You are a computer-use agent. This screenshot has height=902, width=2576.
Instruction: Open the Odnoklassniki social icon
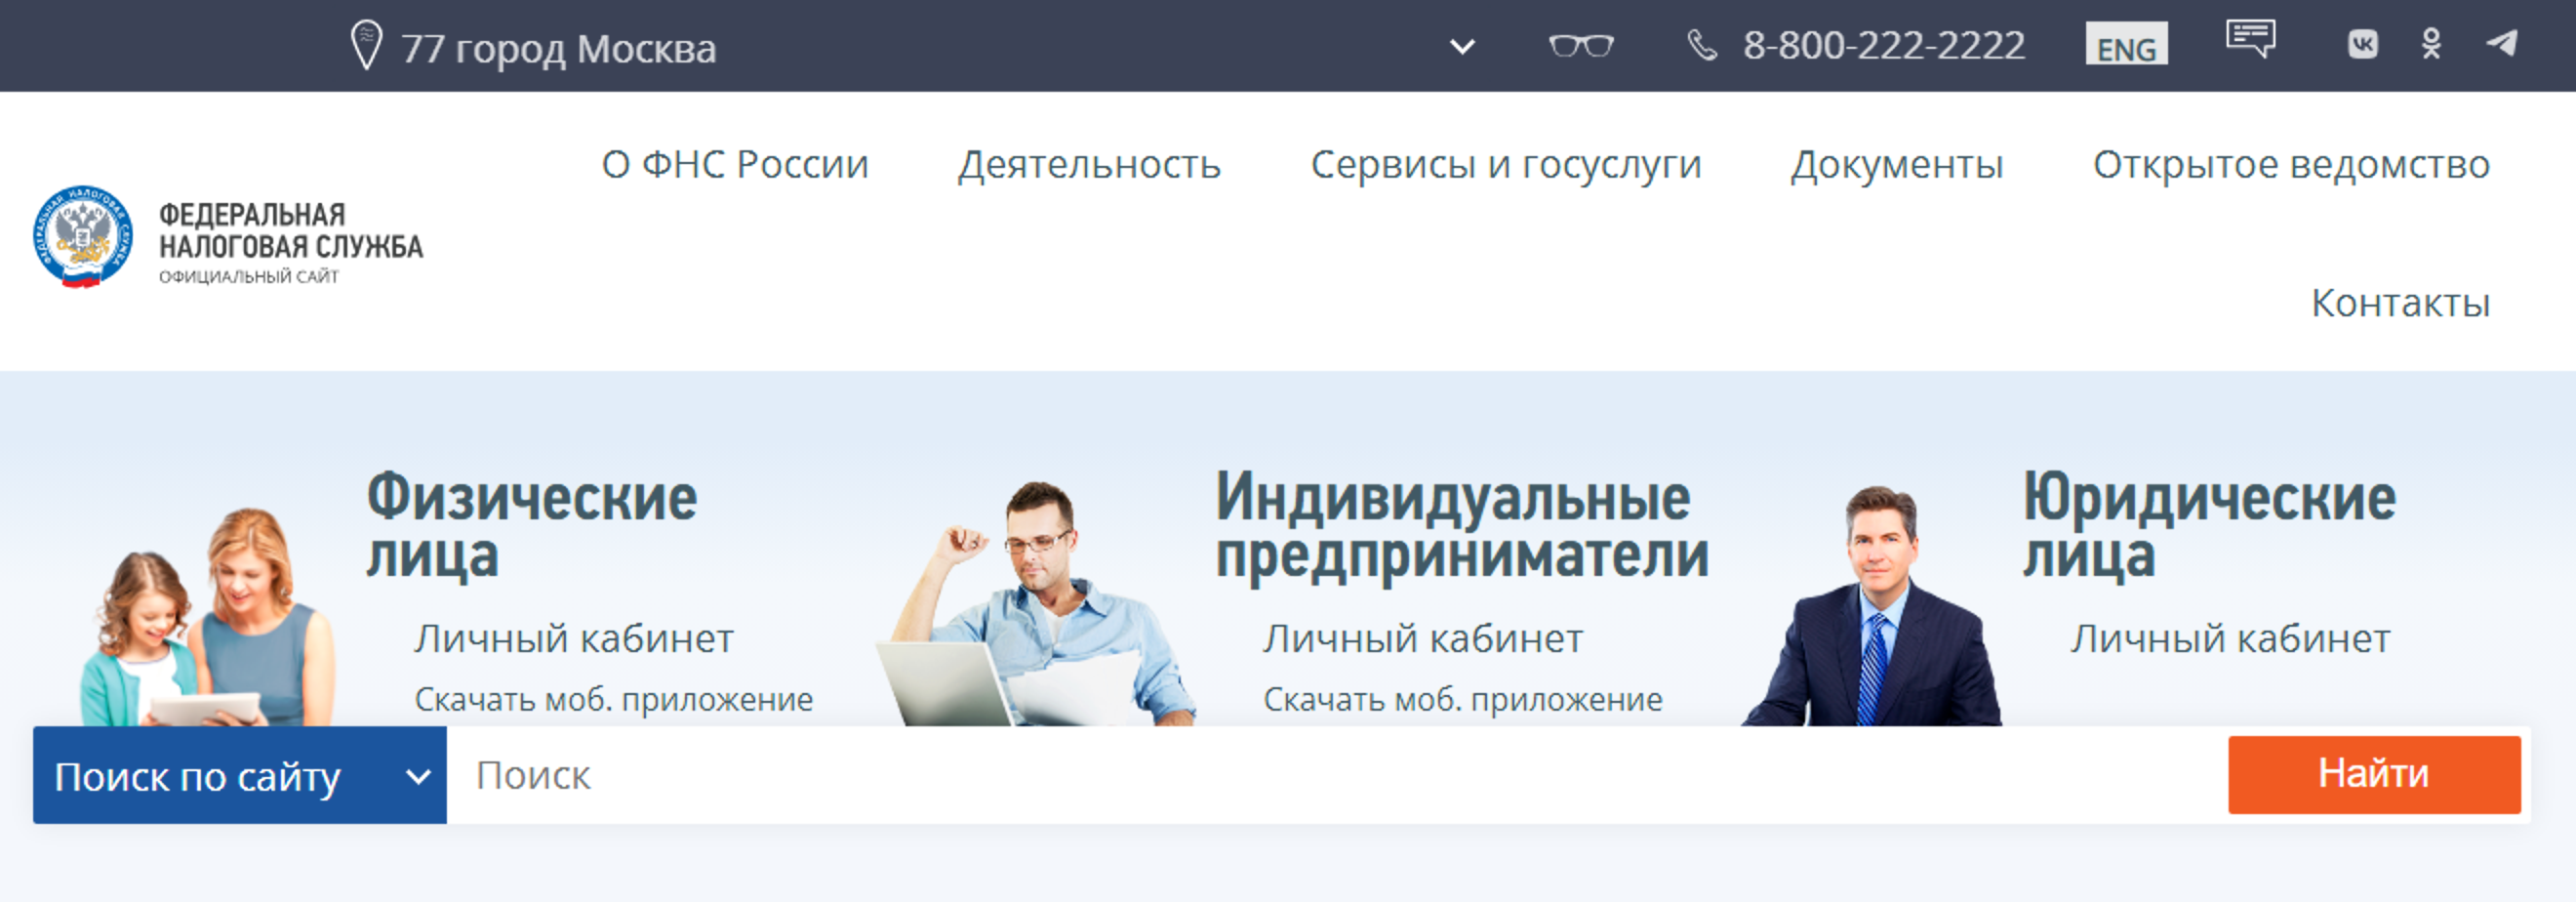pos(2432,44)
